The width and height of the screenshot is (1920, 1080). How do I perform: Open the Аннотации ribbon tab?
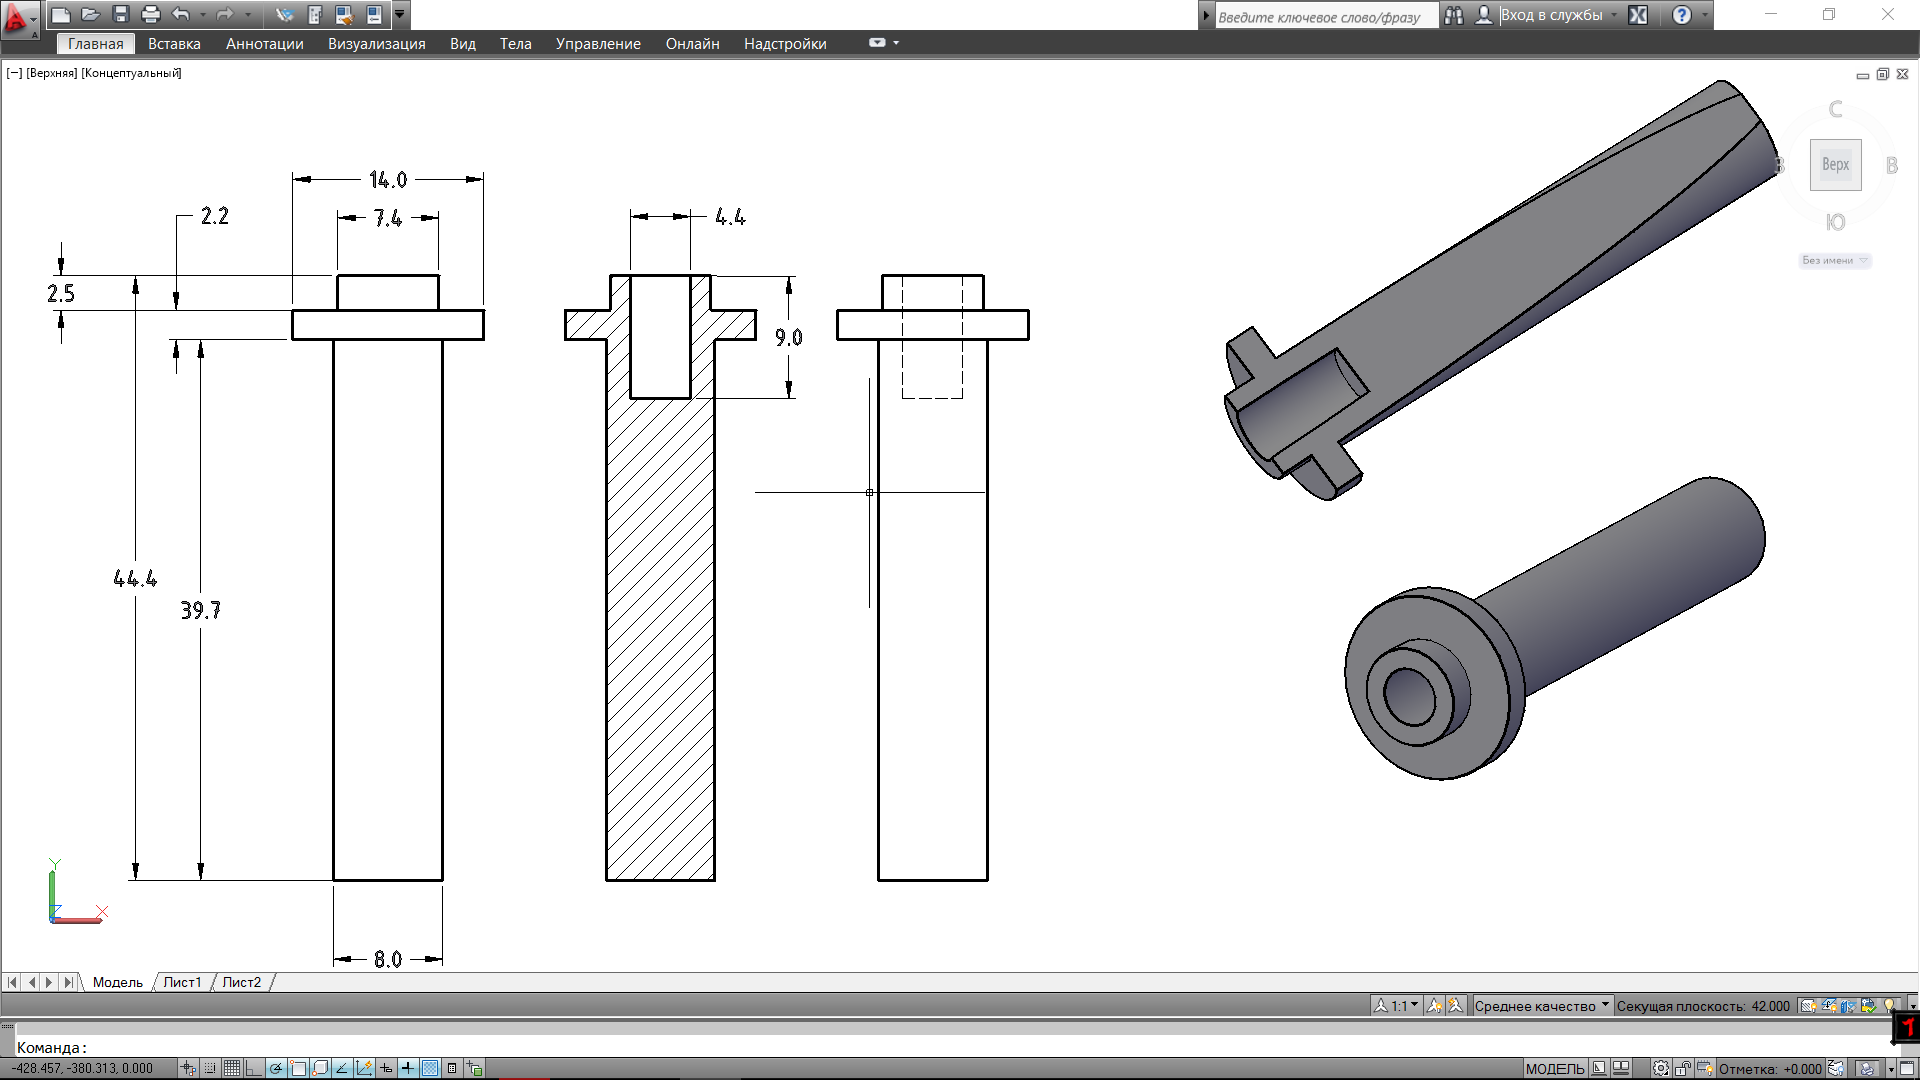click(x=264, y=44)
